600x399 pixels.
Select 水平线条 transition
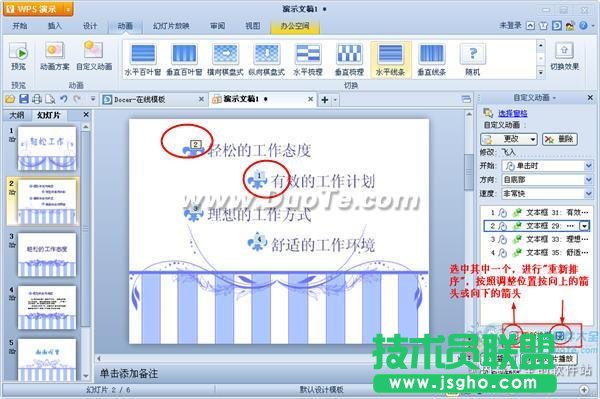point(390,60)
